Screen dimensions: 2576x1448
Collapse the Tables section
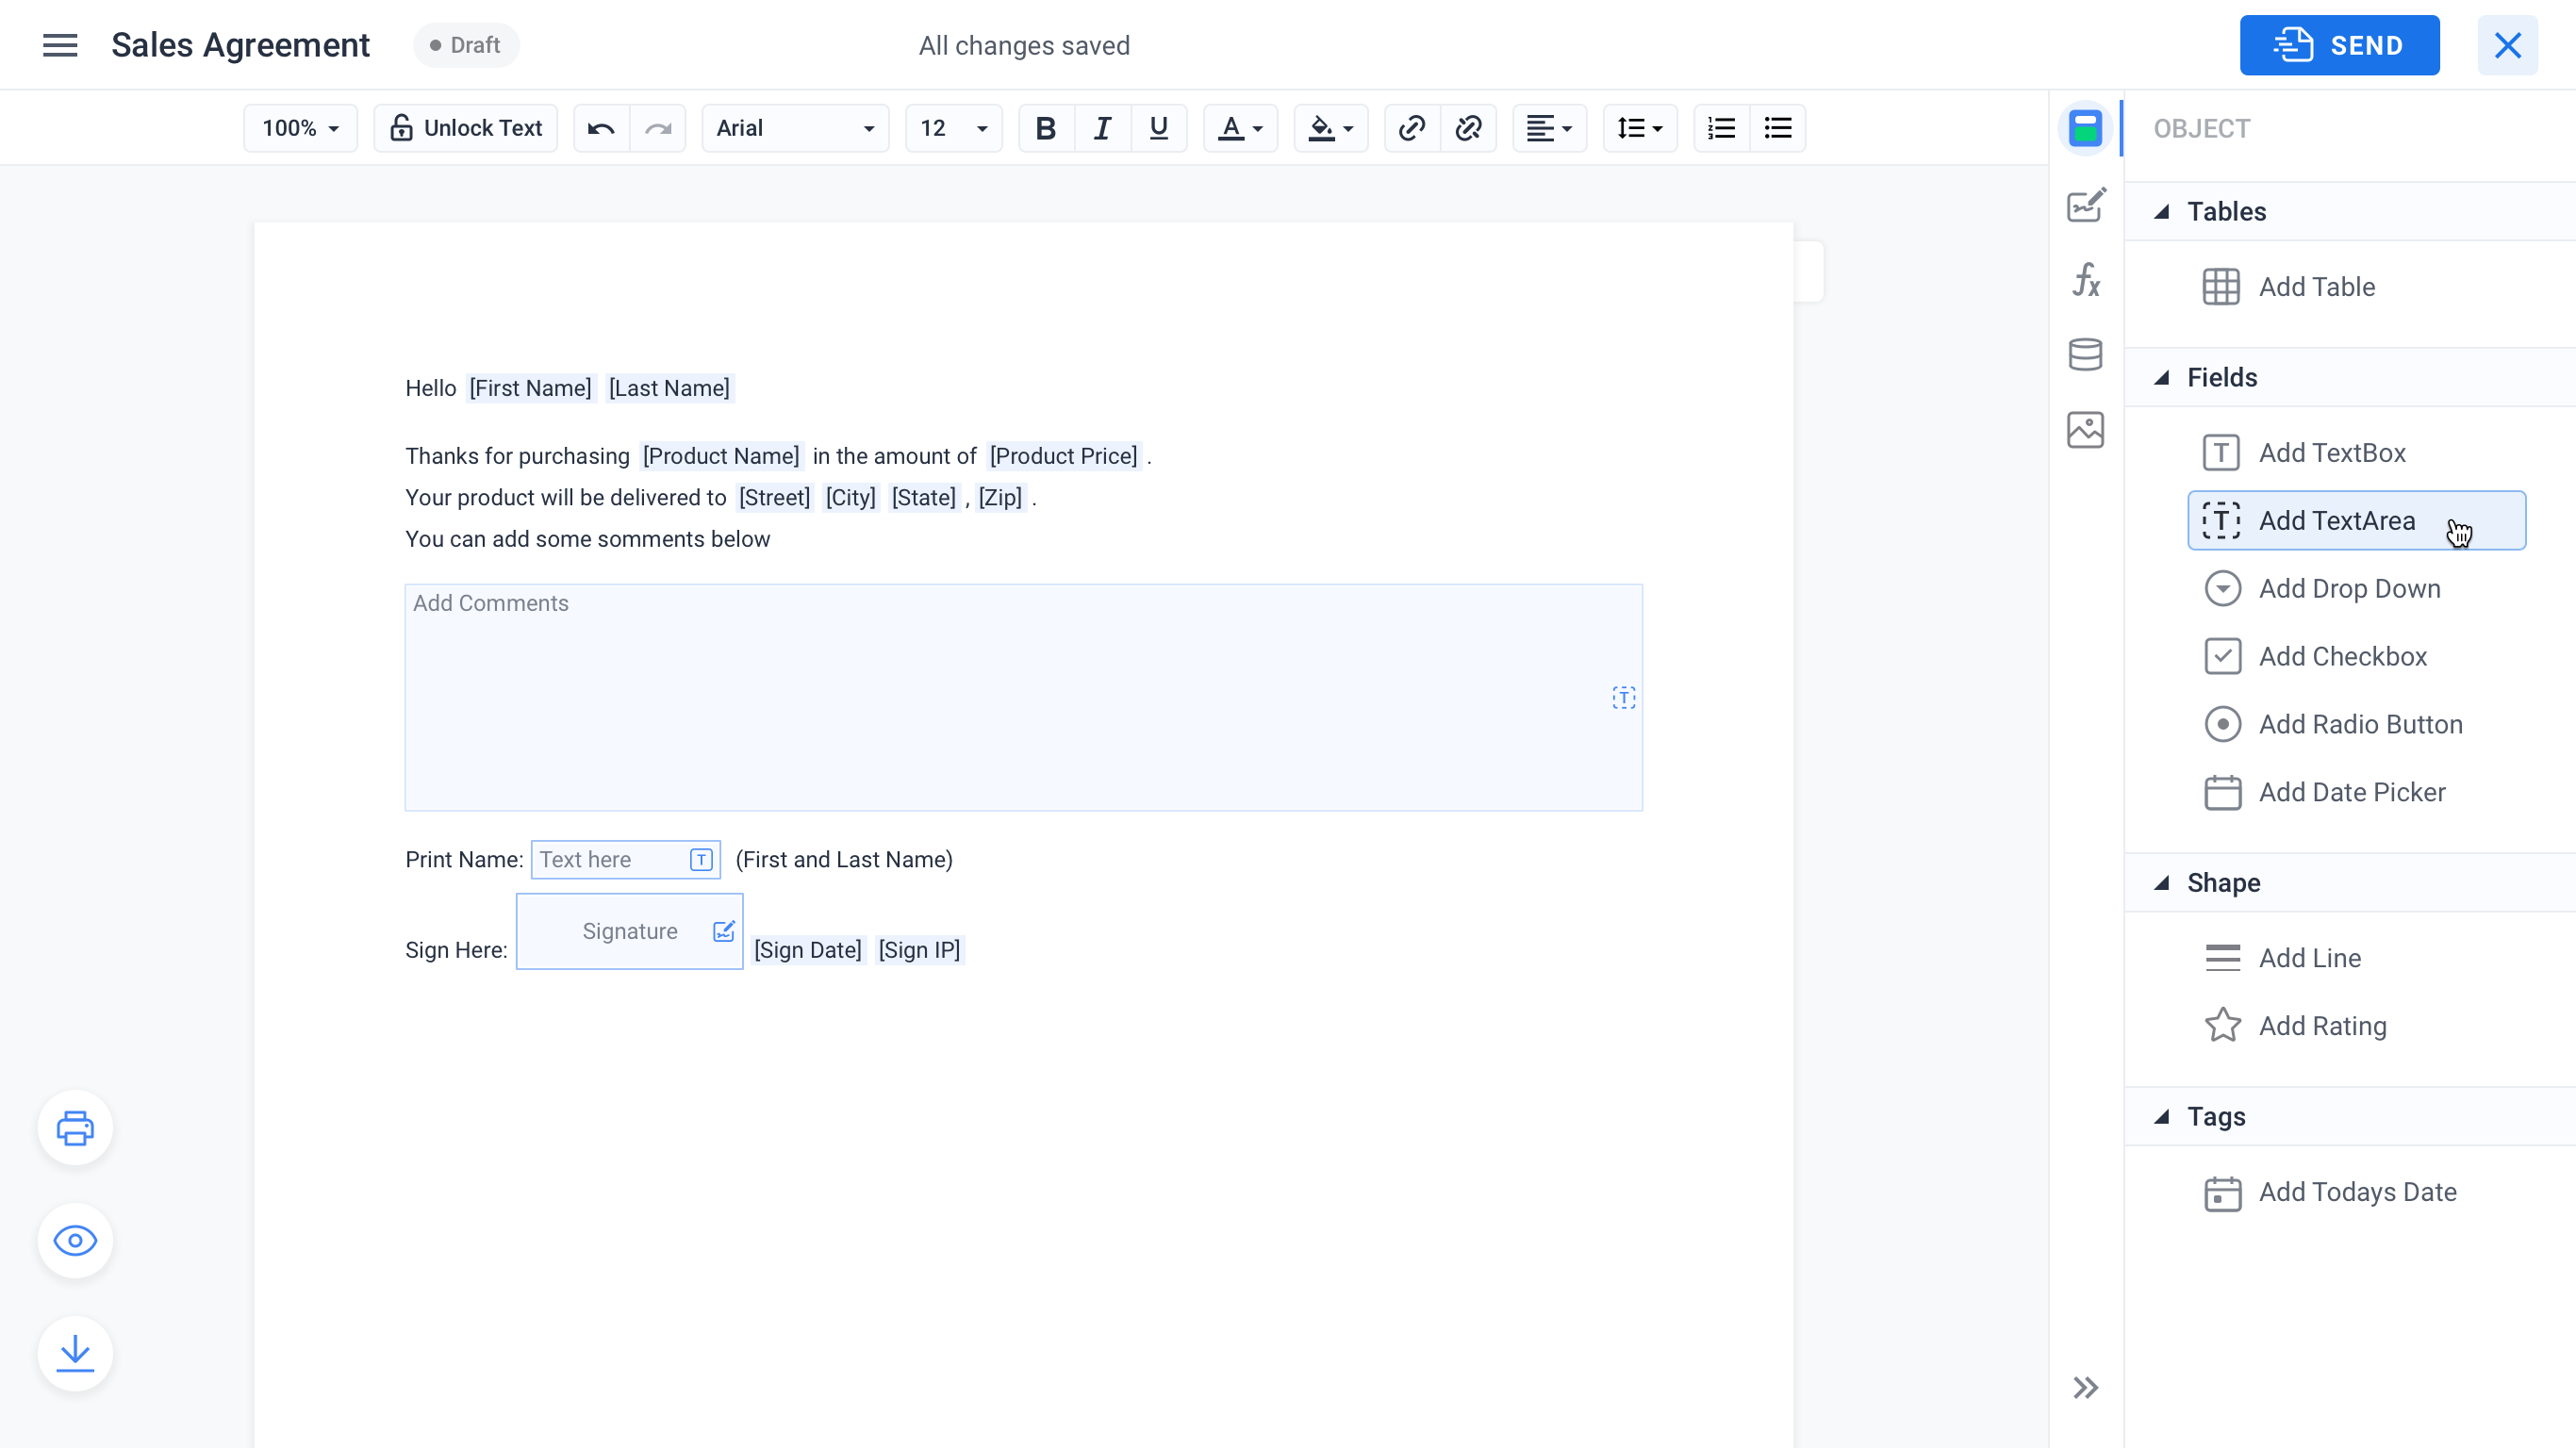coord(2162,211)
